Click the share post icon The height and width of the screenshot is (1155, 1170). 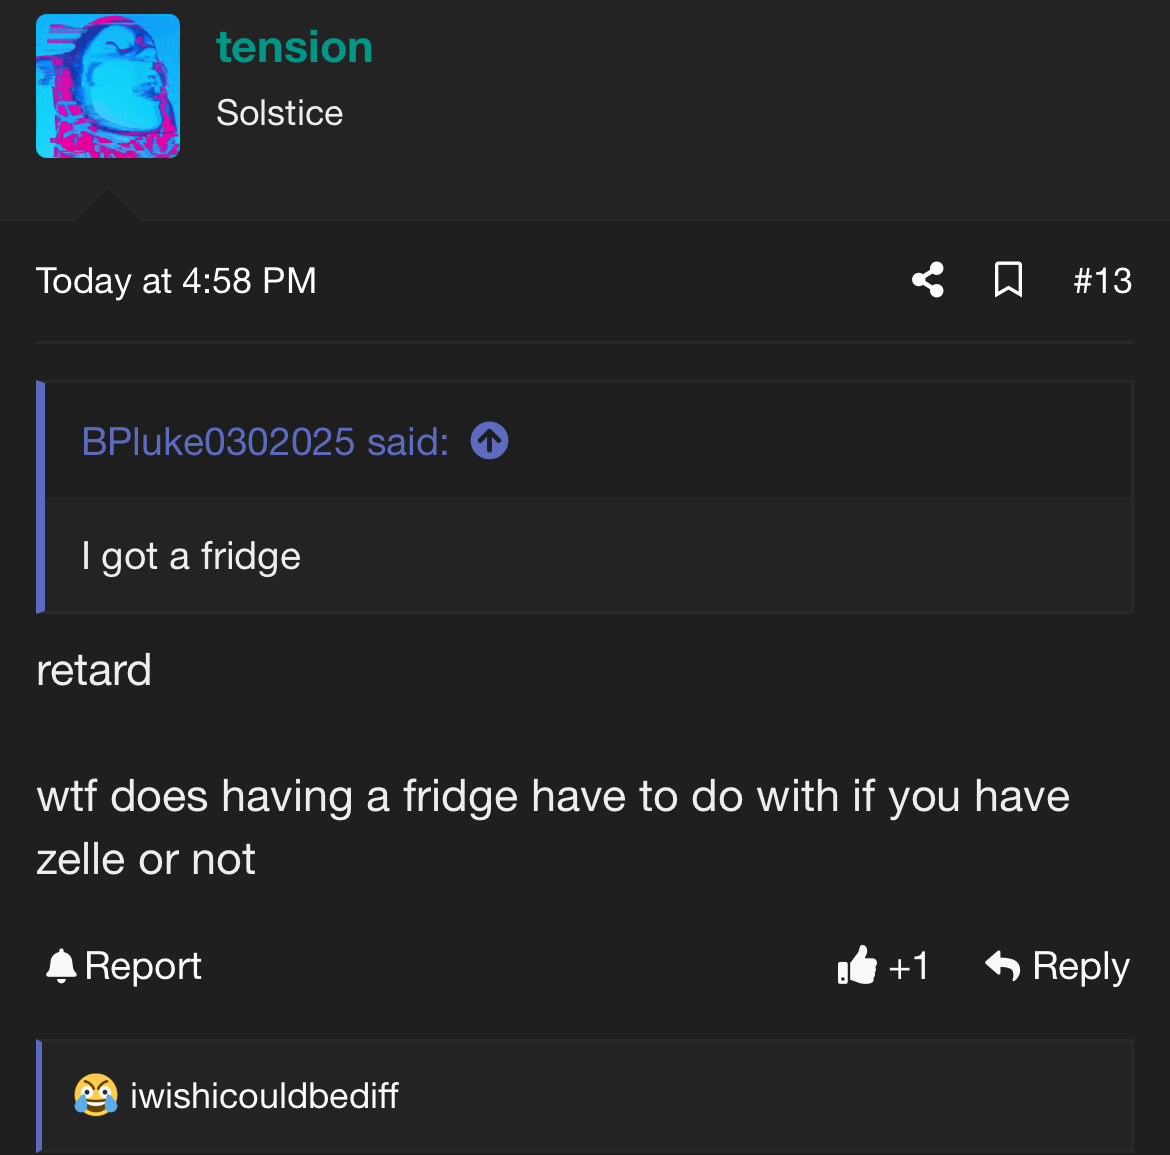[x=928, y=280]
